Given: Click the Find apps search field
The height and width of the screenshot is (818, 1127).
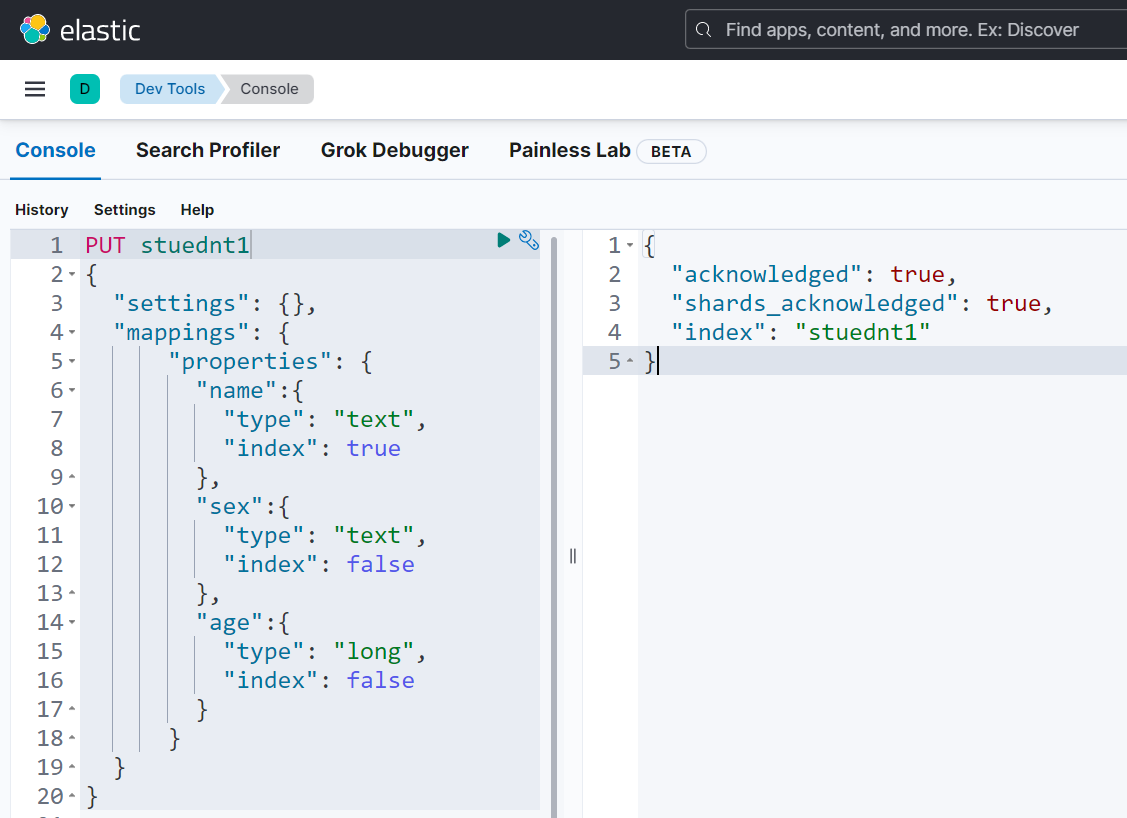Looking at the screenshot, I should click(x=900, y=30).
